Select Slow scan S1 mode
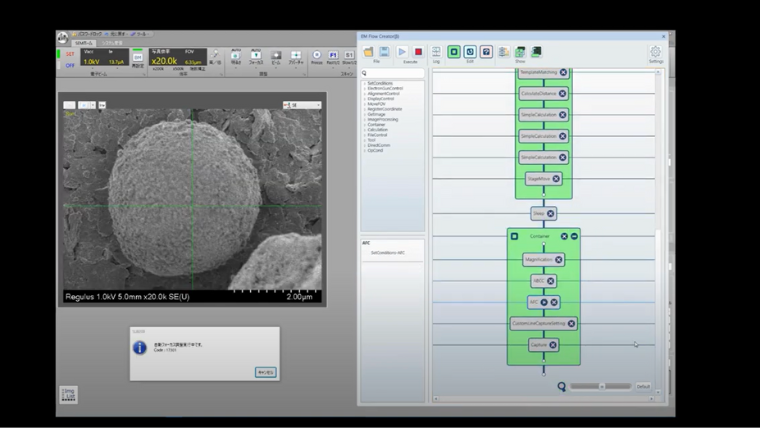 [x=349, y=57]
